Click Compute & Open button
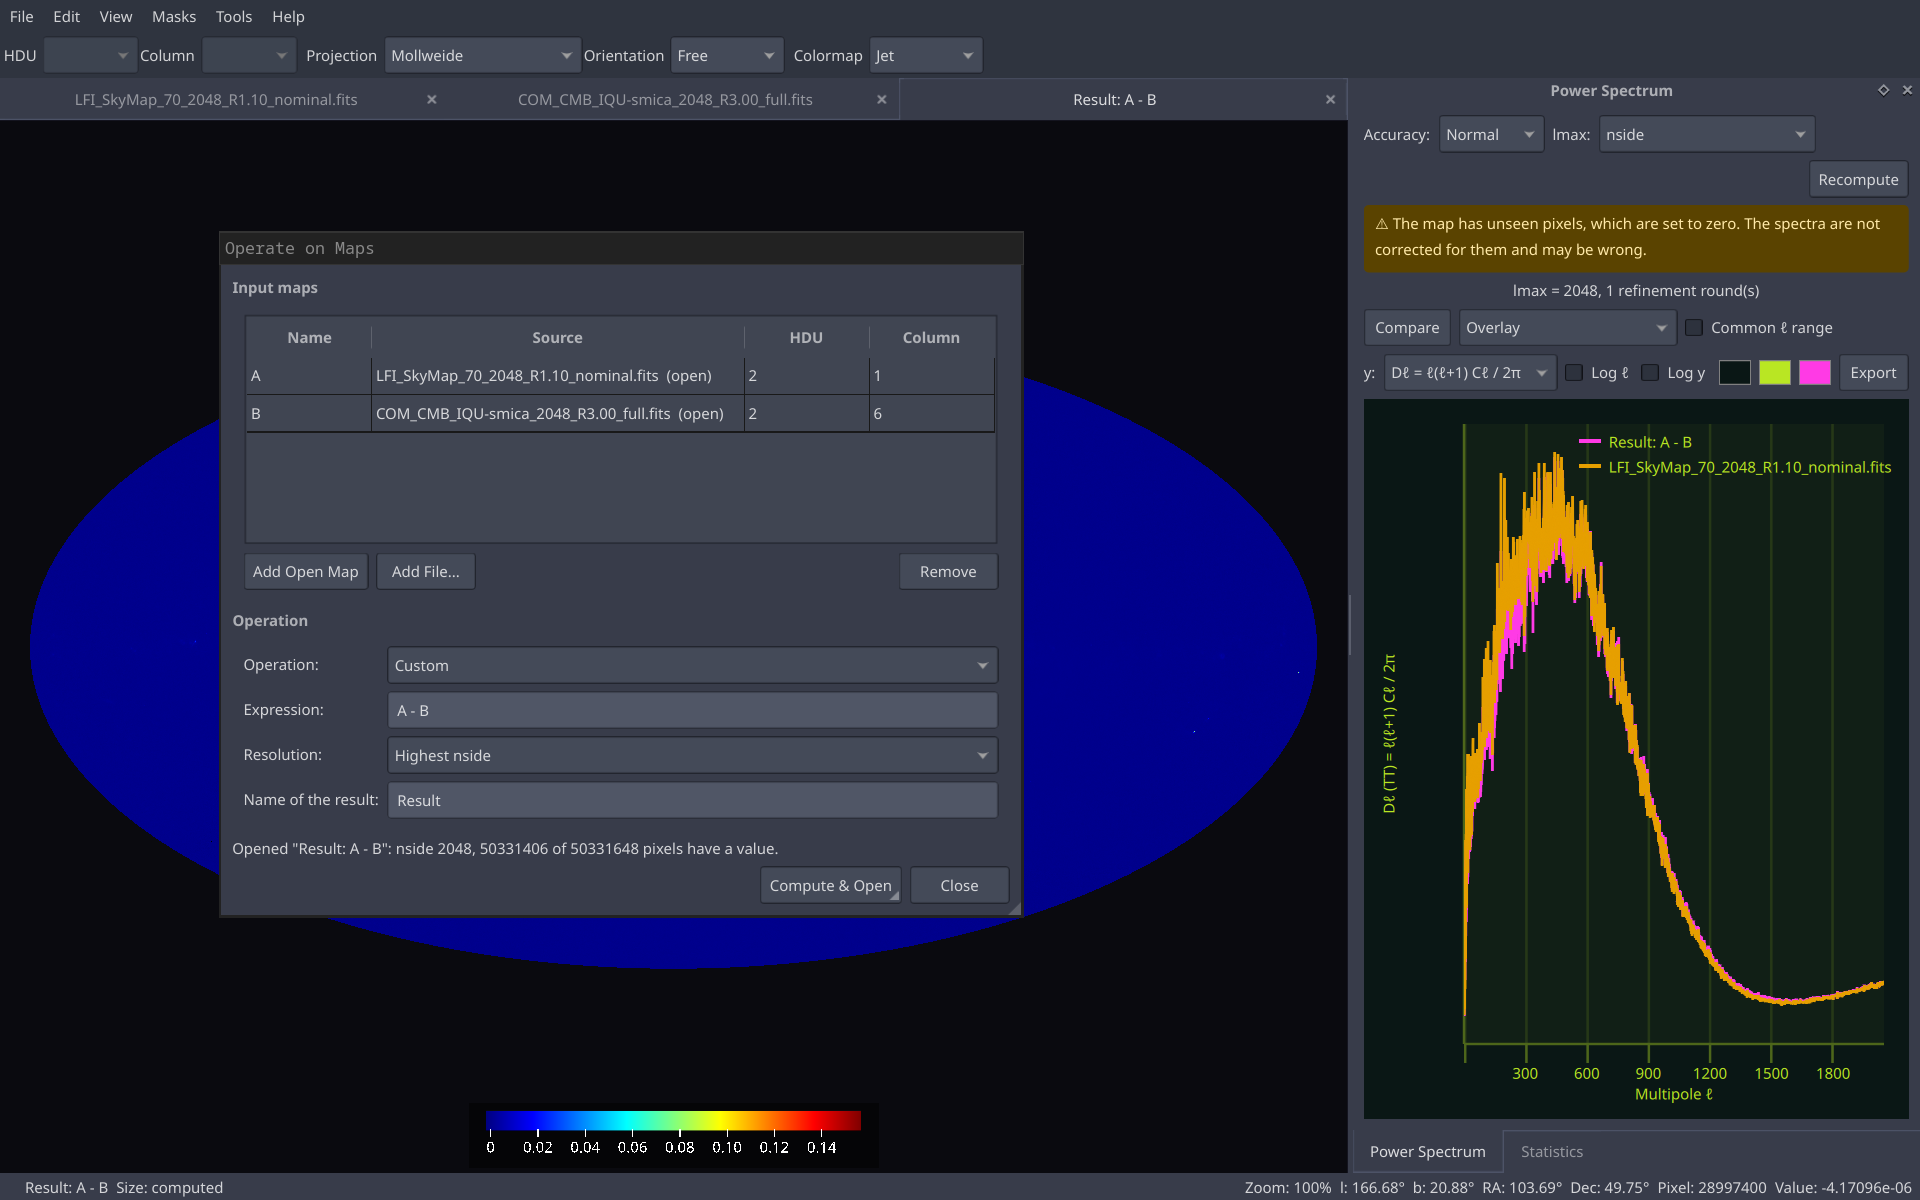 pyautogui.click(x=830, y=886)
